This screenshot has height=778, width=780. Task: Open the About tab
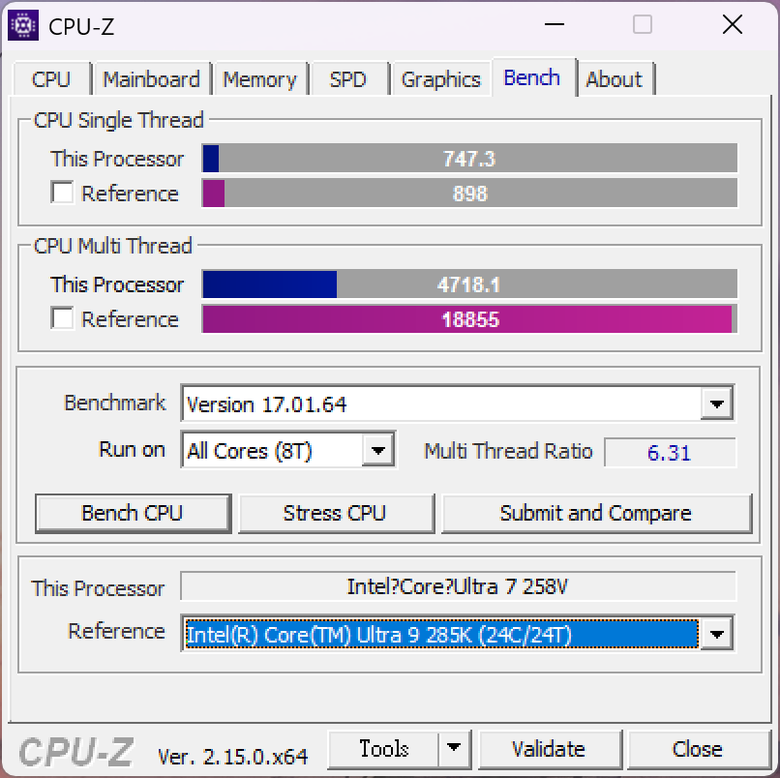point(614,79)
